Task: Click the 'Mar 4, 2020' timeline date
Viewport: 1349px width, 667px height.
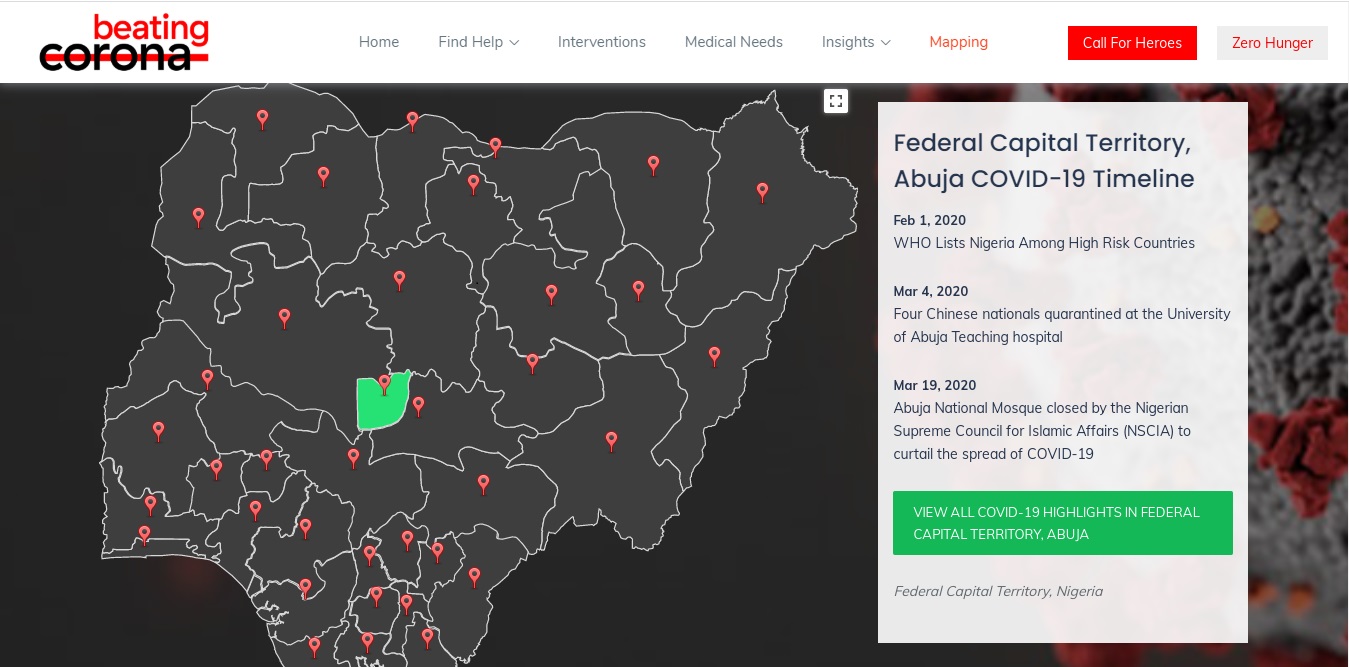Action: (931, 291)
